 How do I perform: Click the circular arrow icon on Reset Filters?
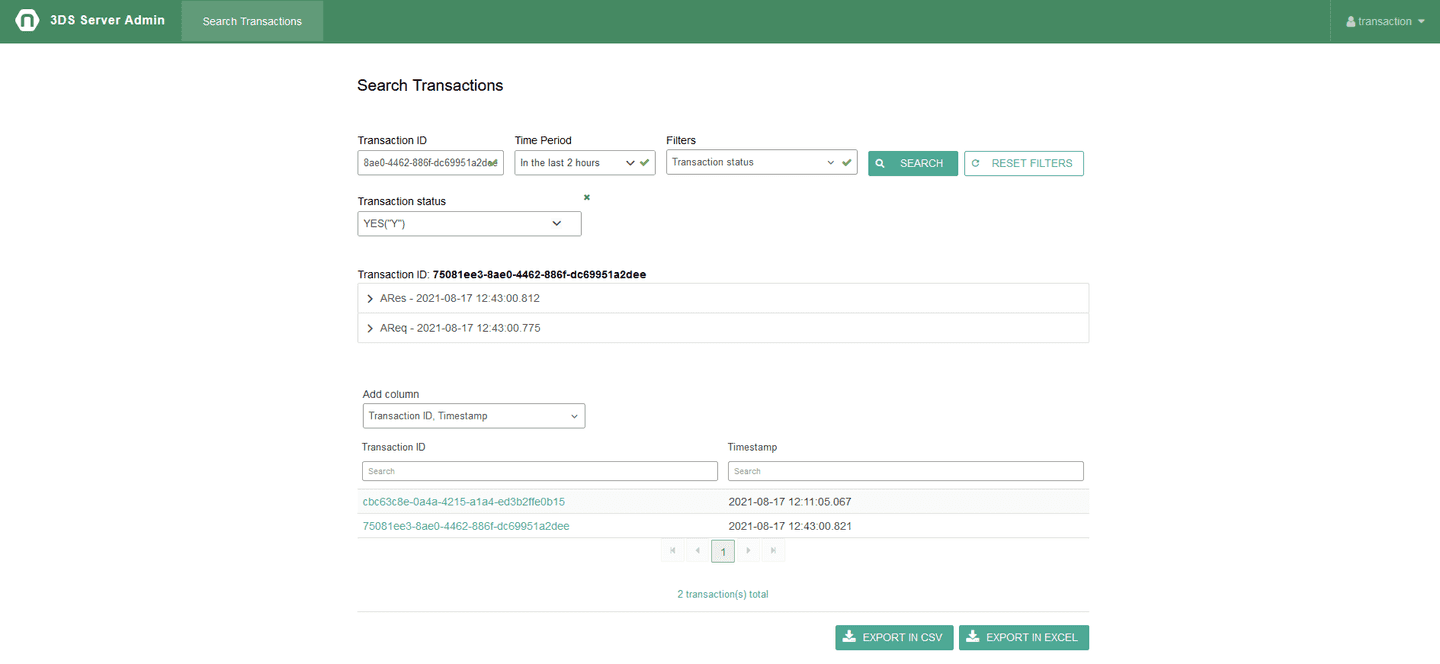click(978, 163)
